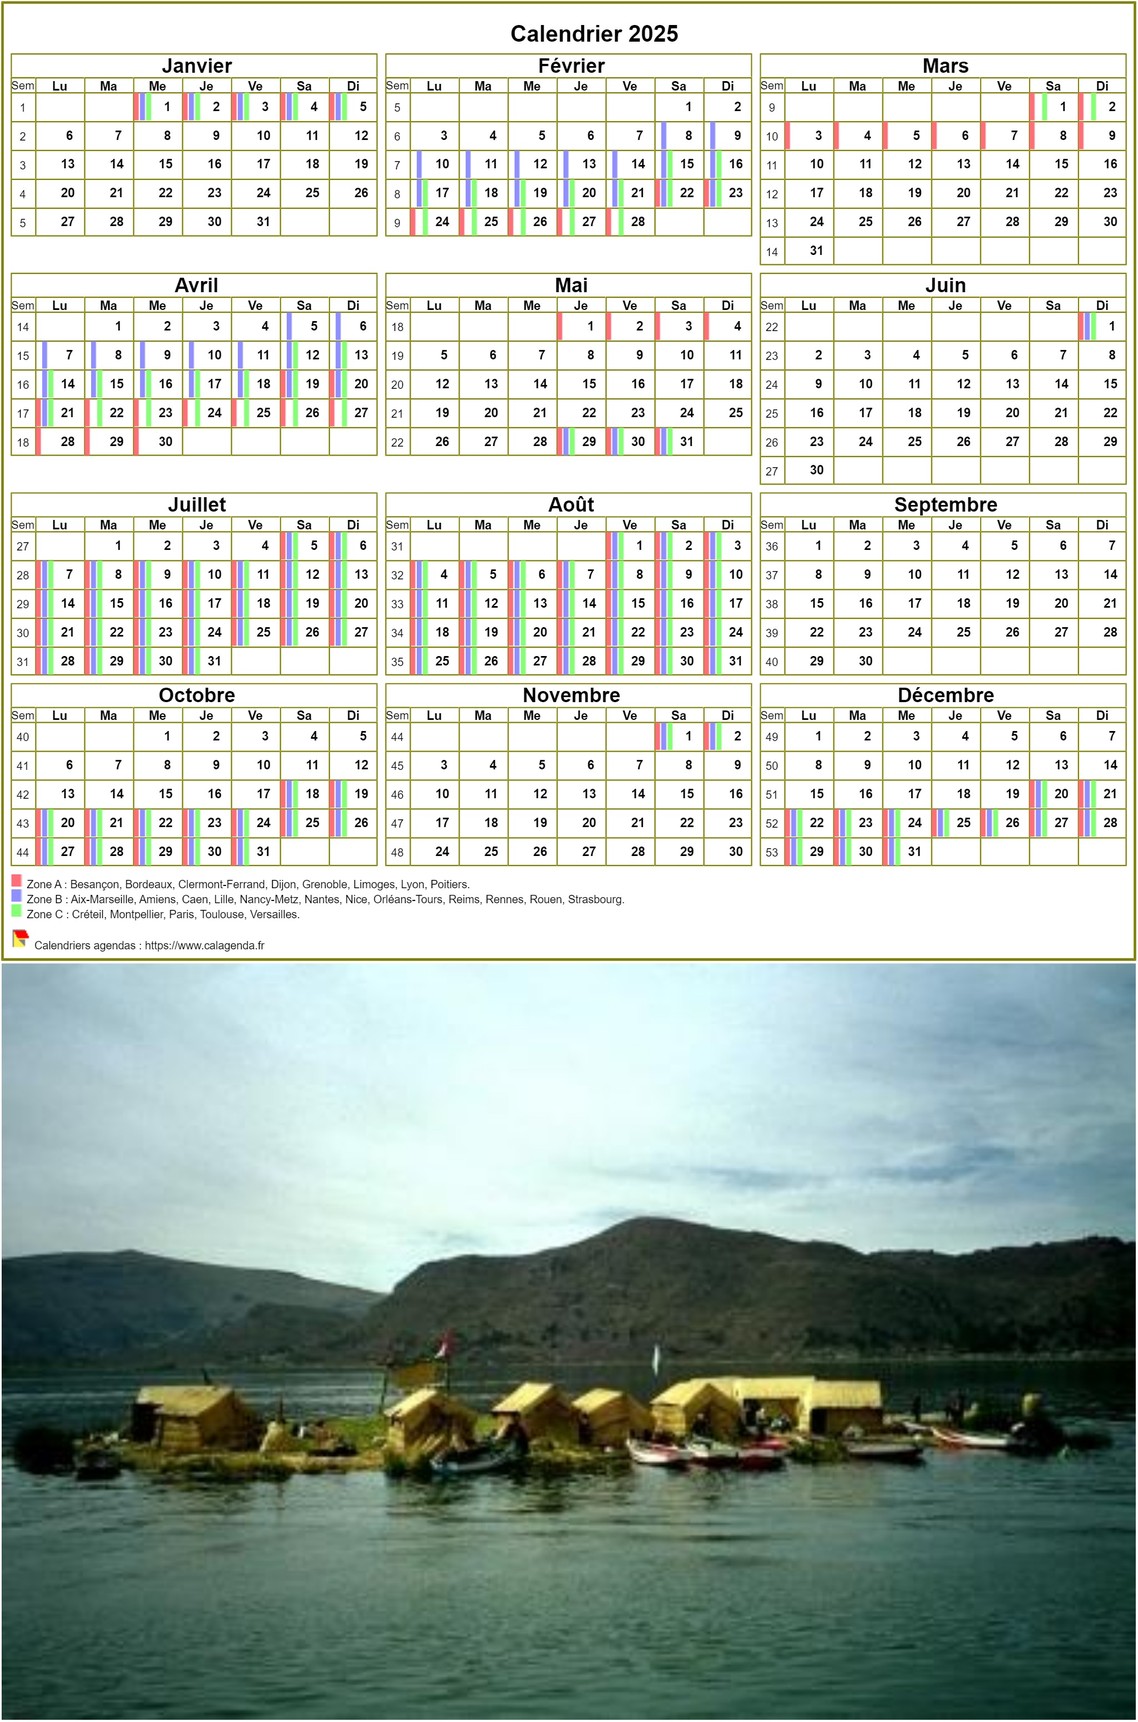Click the Janvier month header
Screen dimensions: 1138x1722
tap(196, 66)
